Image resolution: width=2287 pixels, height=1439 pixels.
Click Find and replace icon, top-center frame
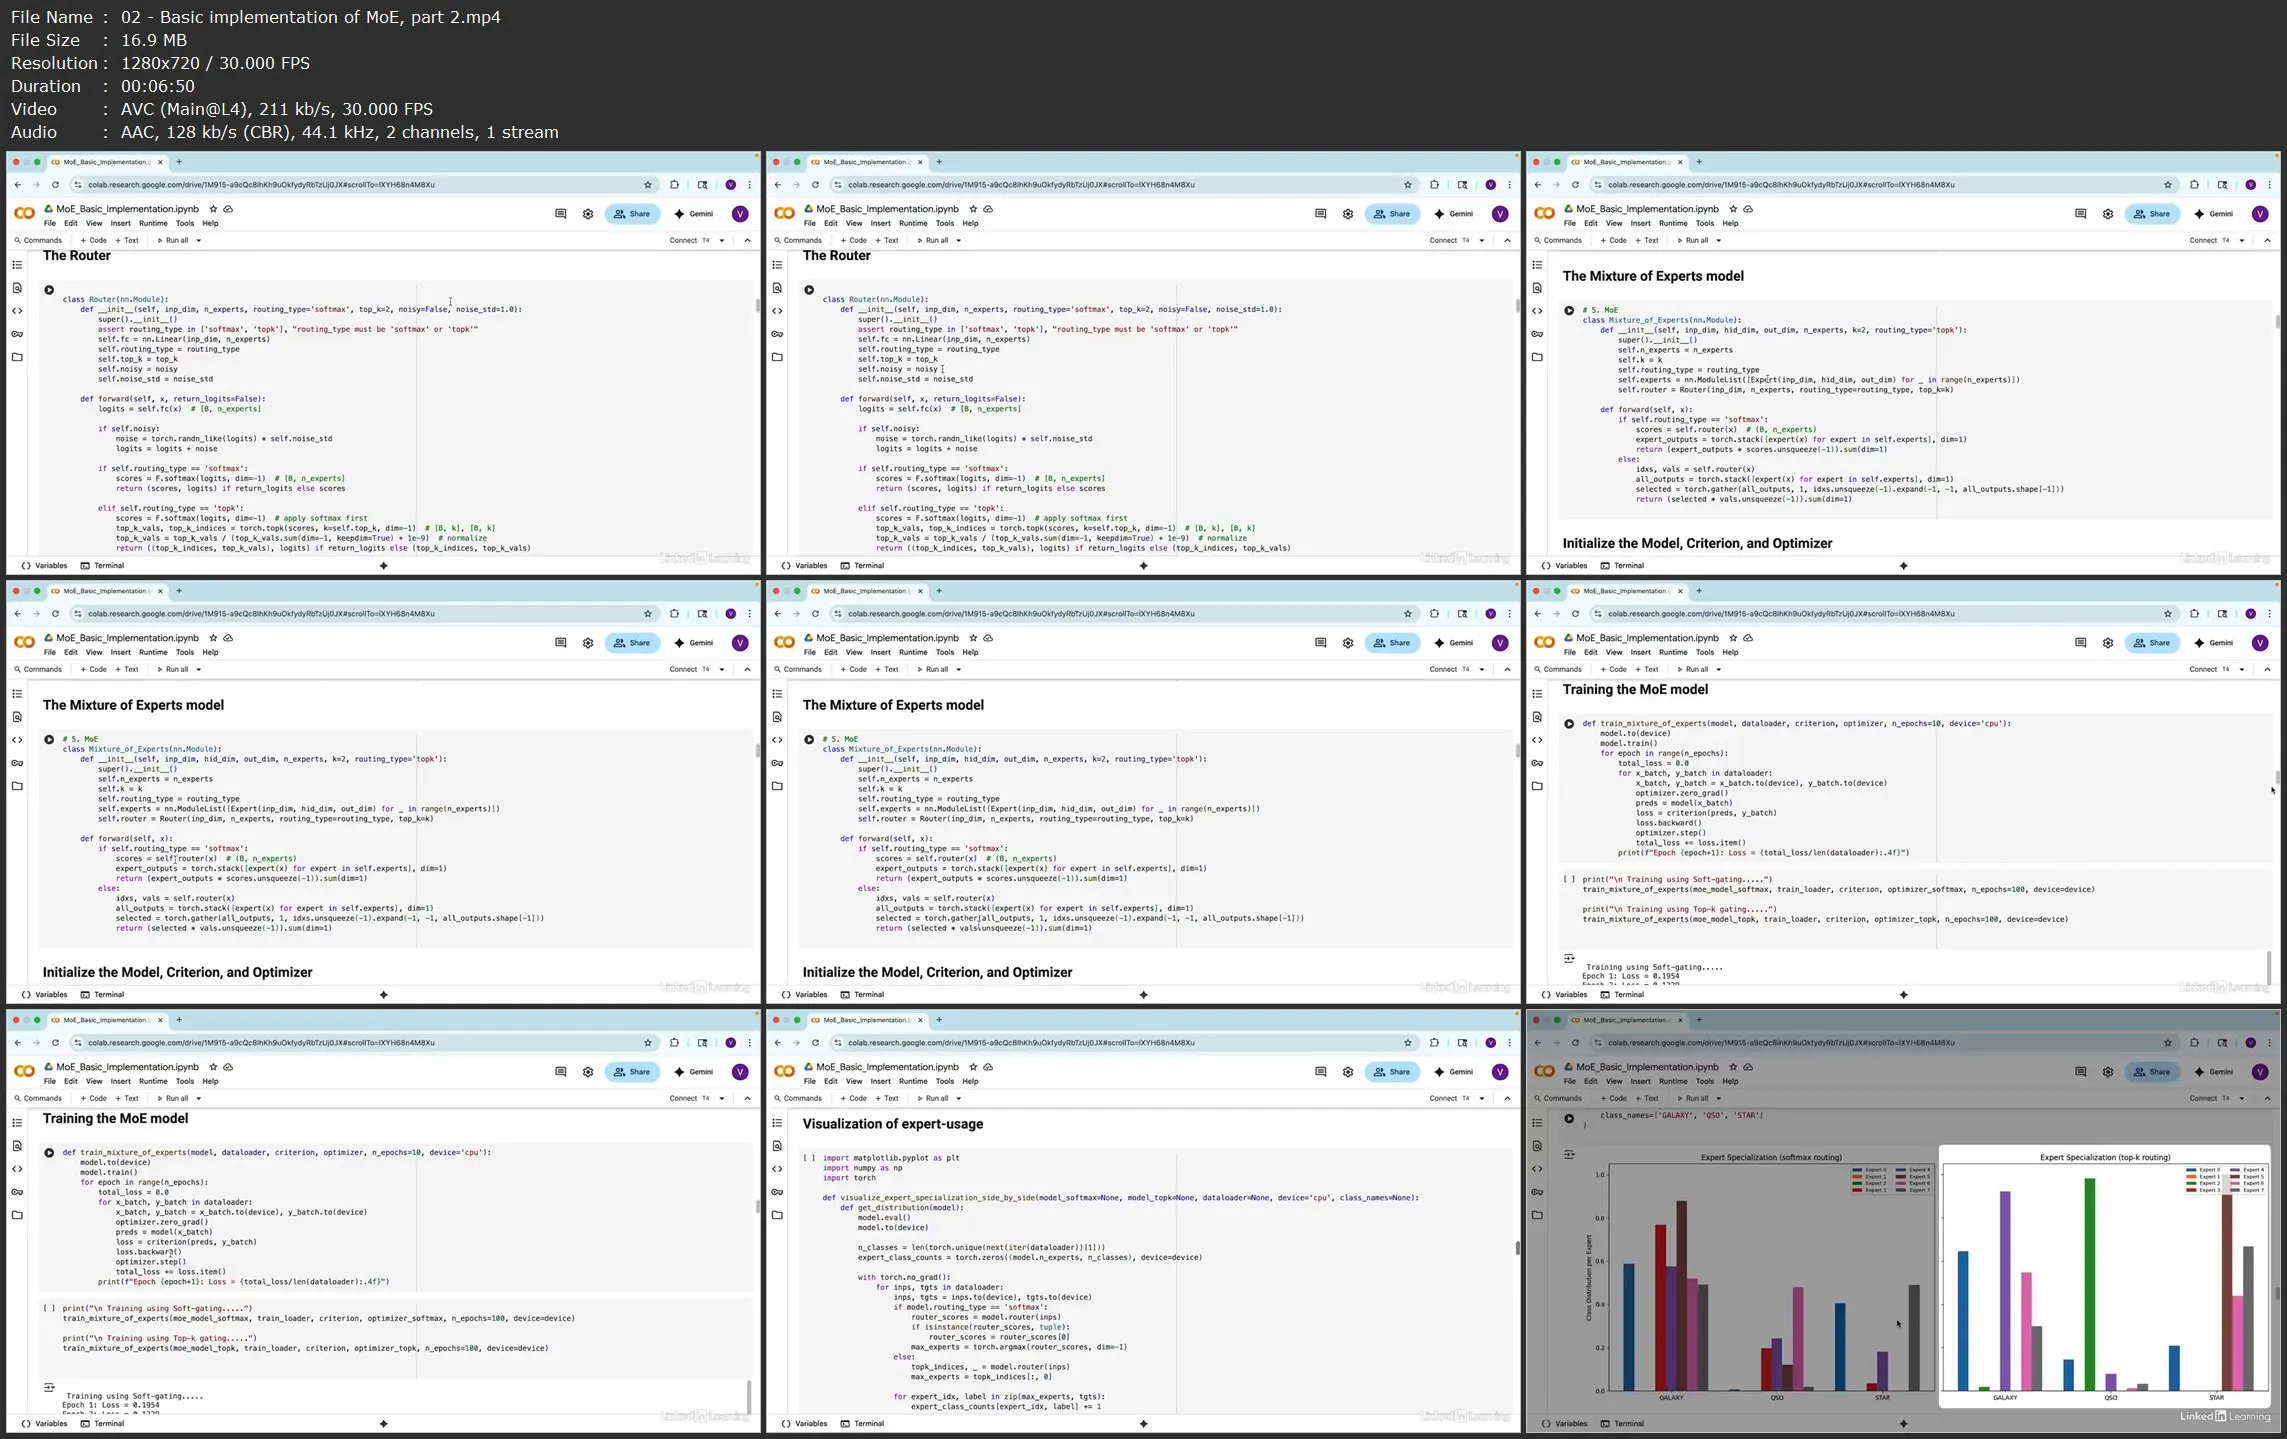[x=777, y=288]
